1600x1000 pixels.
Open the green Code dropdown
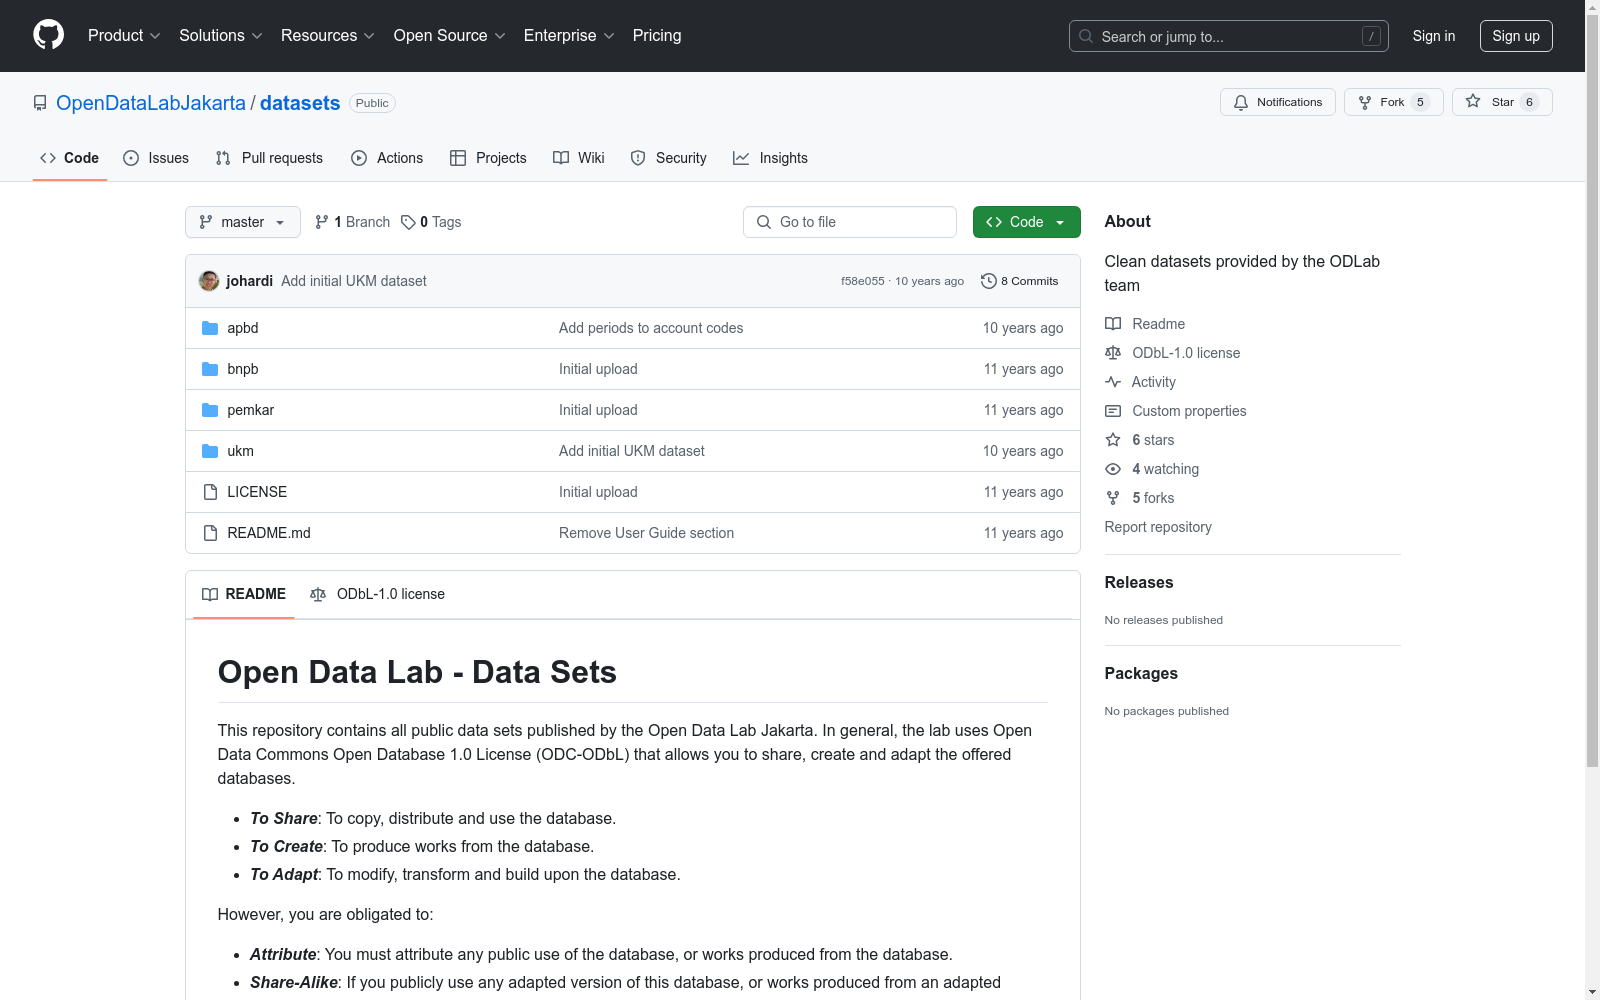[1026, 222]
